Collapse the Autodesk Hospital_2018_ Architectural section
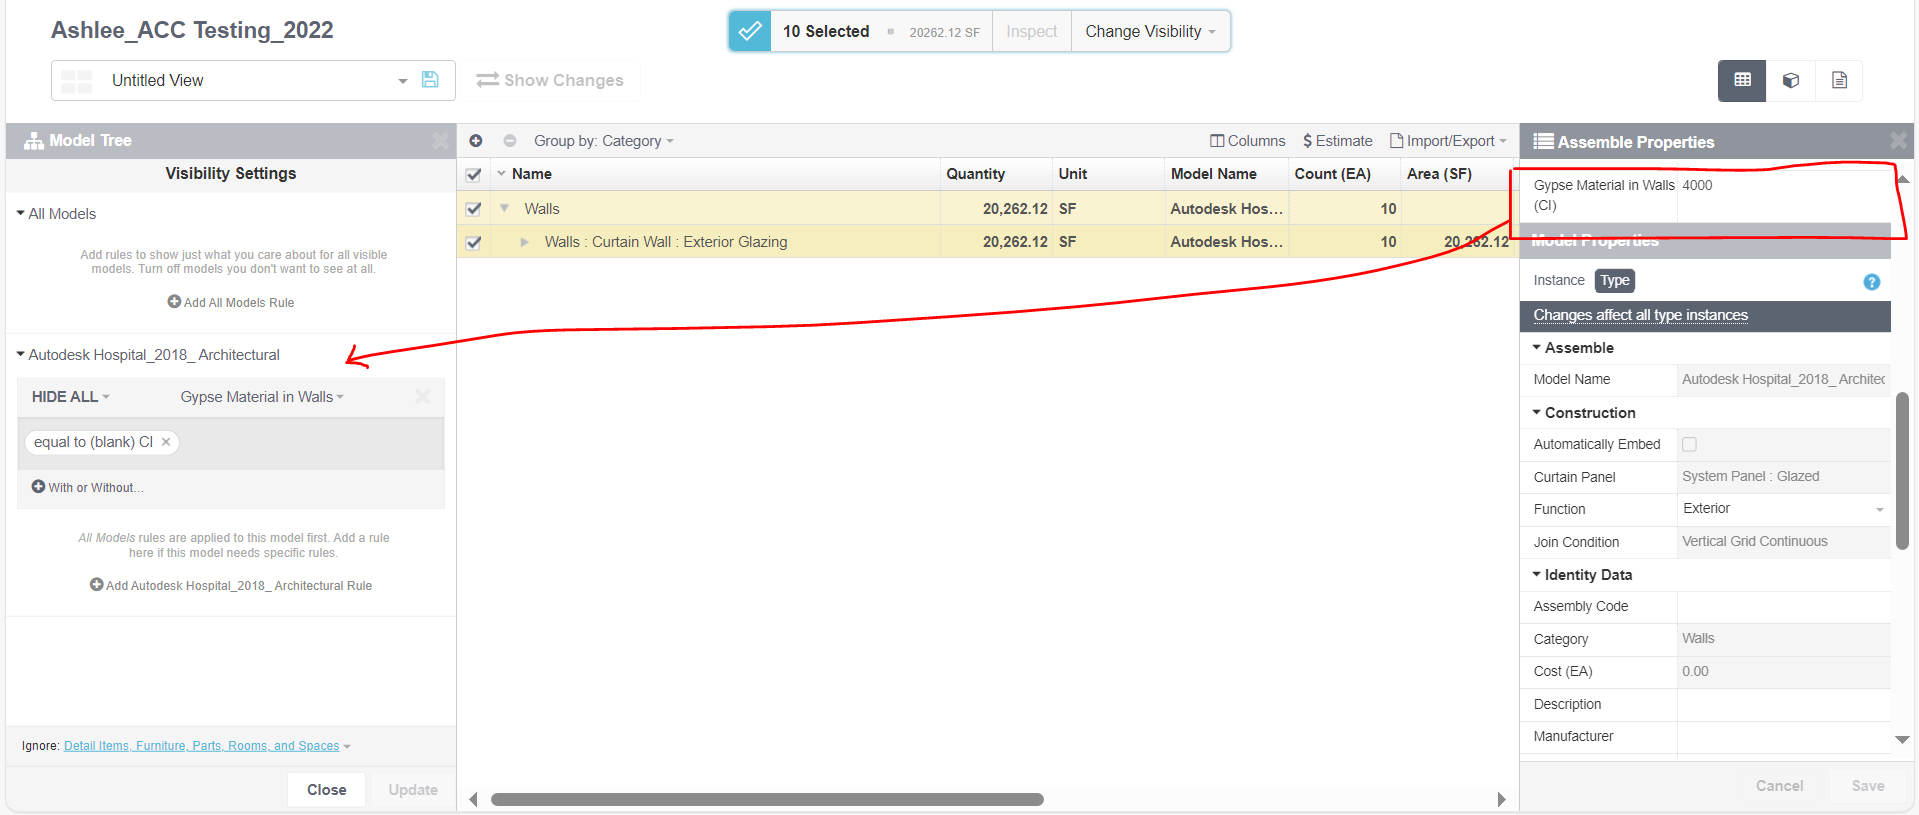Viewport: 1919px width, 815px height. click(x=20, y=354)
